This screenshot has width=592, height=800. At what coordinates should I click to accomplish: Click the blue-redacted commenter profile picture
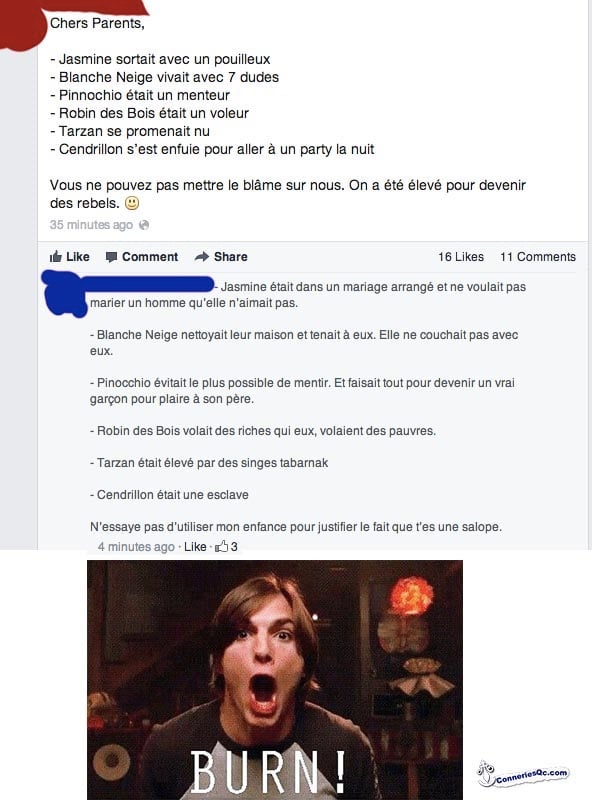(64, 294)
